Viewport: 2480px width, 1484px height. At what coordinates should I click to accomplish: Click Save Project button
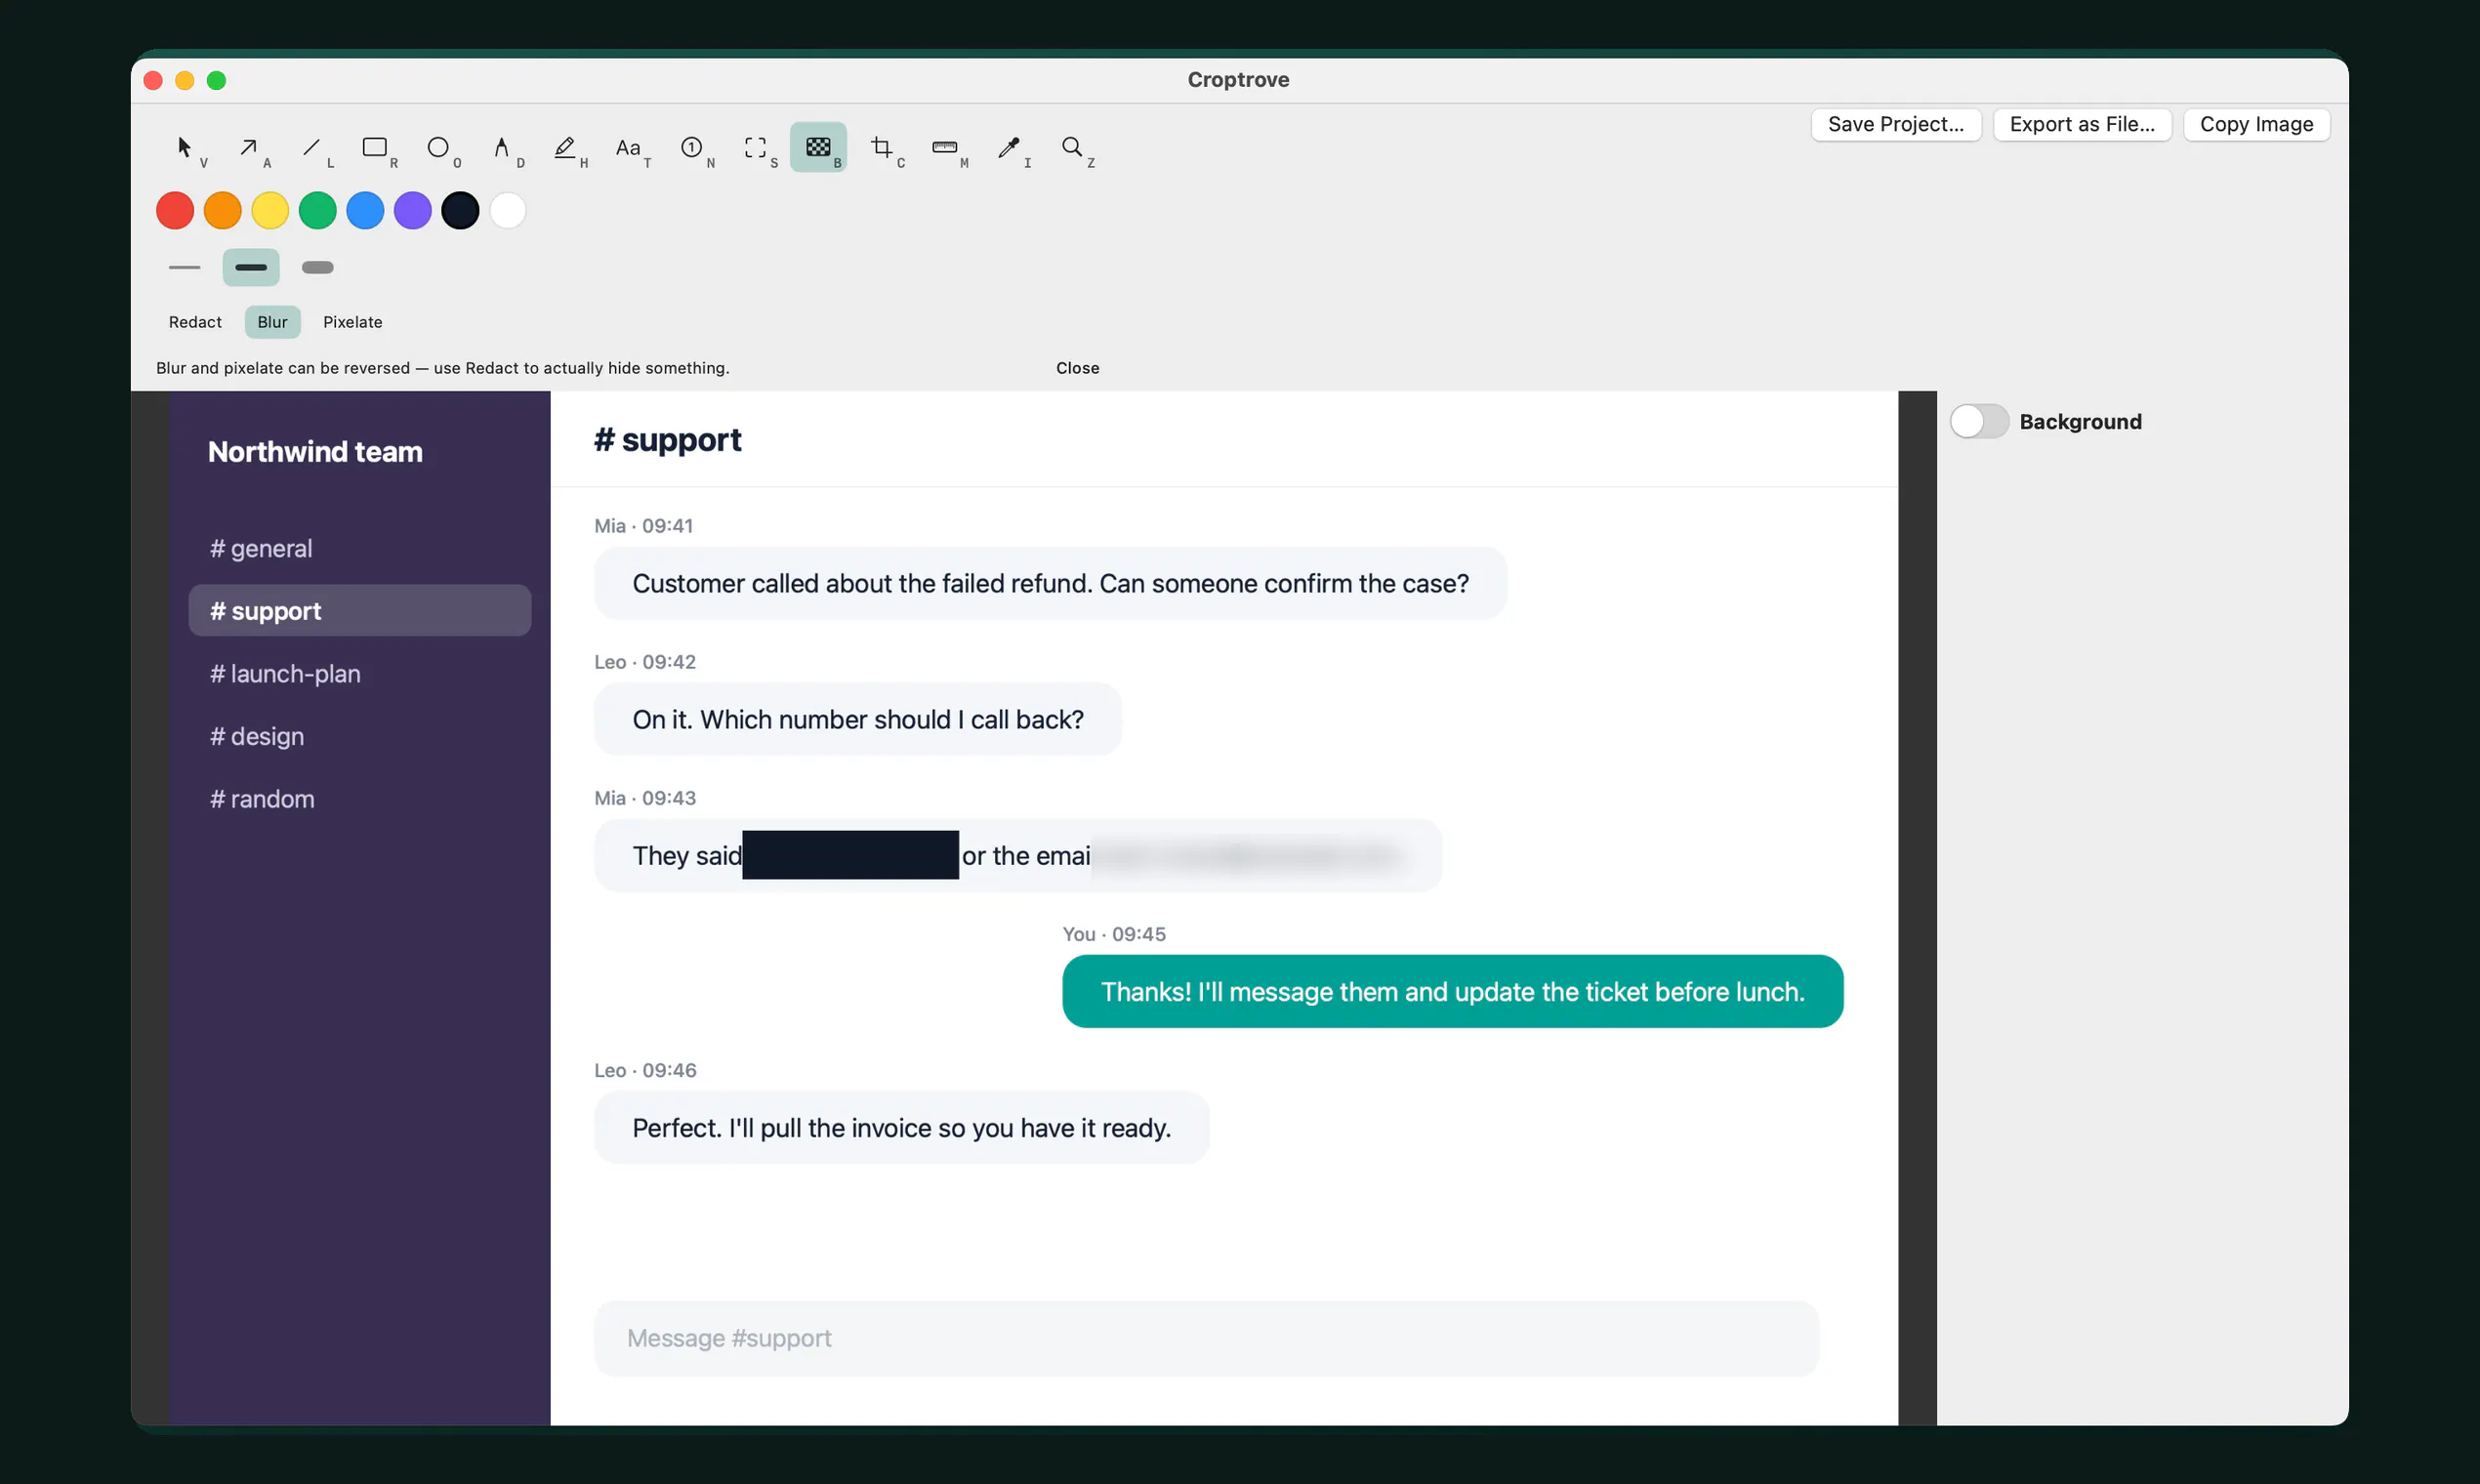1895,125
